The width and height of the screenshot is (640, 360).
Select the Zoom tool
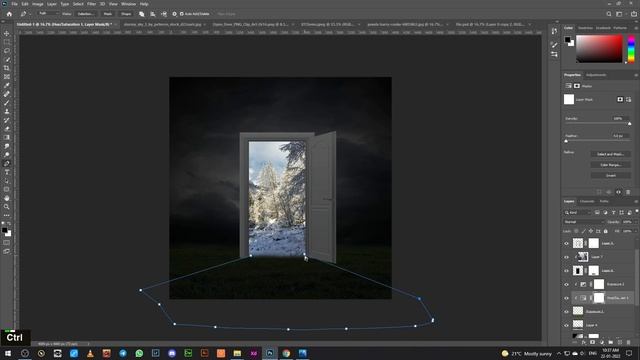(x=7, y=207)
